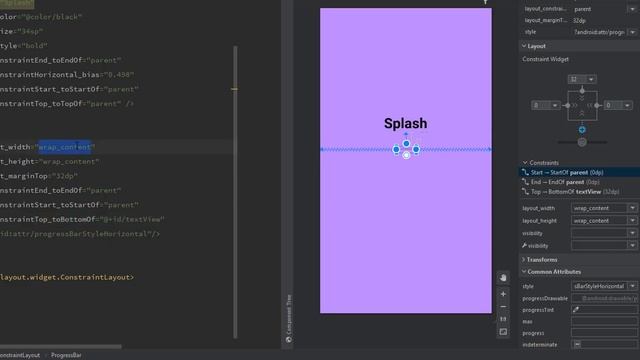Click the max attribute input field
Image resolution: width=640 pixels, height=360 pixels.
click(605, 322)
